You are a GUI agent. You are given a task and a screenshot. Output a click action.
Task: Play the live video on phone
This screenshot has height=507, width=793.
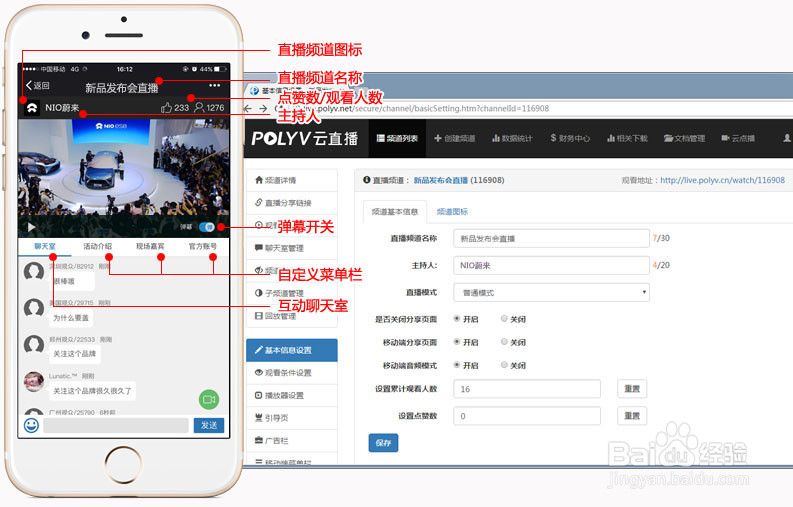coord(31,227)
